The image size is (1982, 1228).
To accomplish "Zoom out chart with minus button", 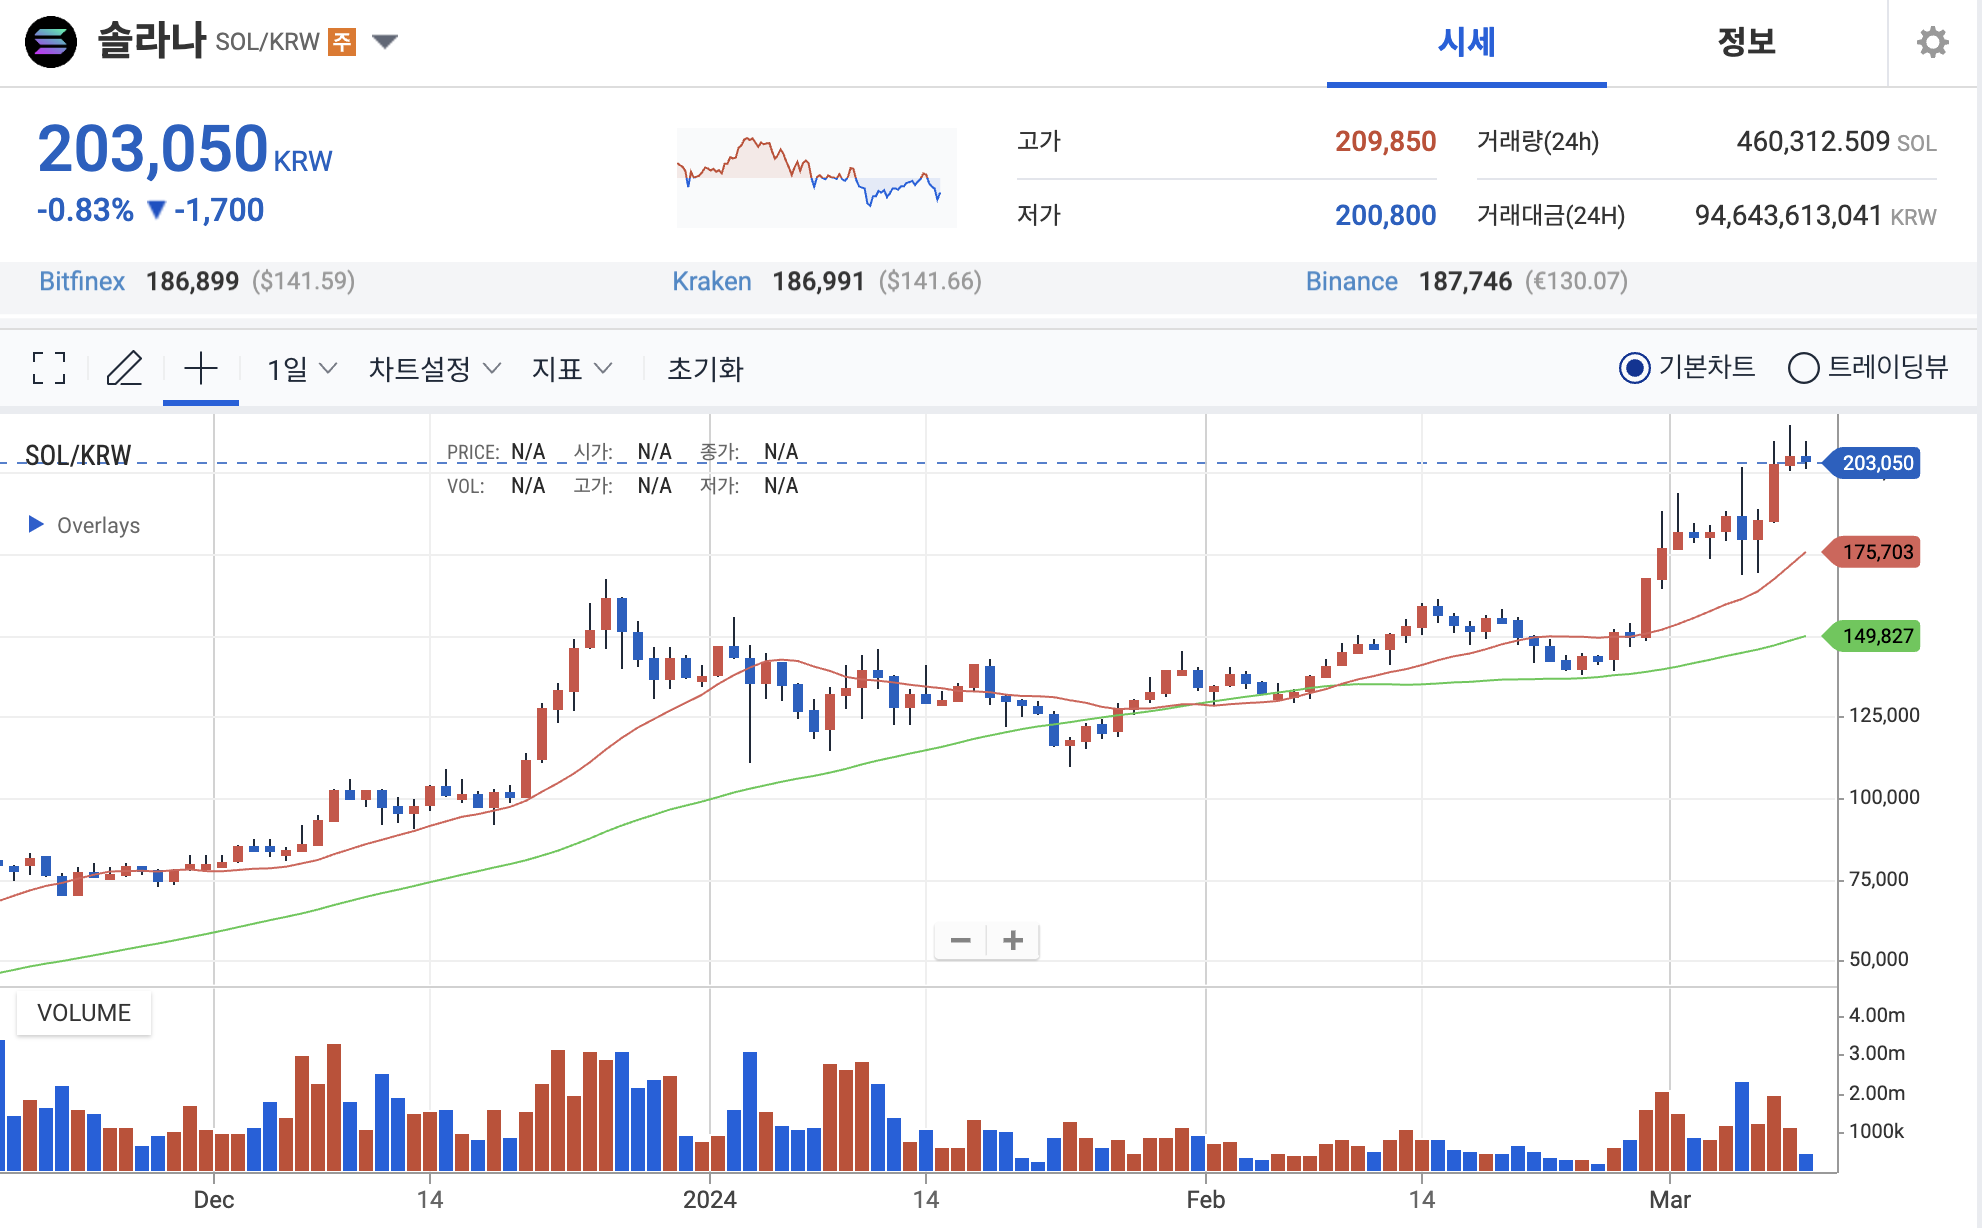I will [x=960, y=940].
